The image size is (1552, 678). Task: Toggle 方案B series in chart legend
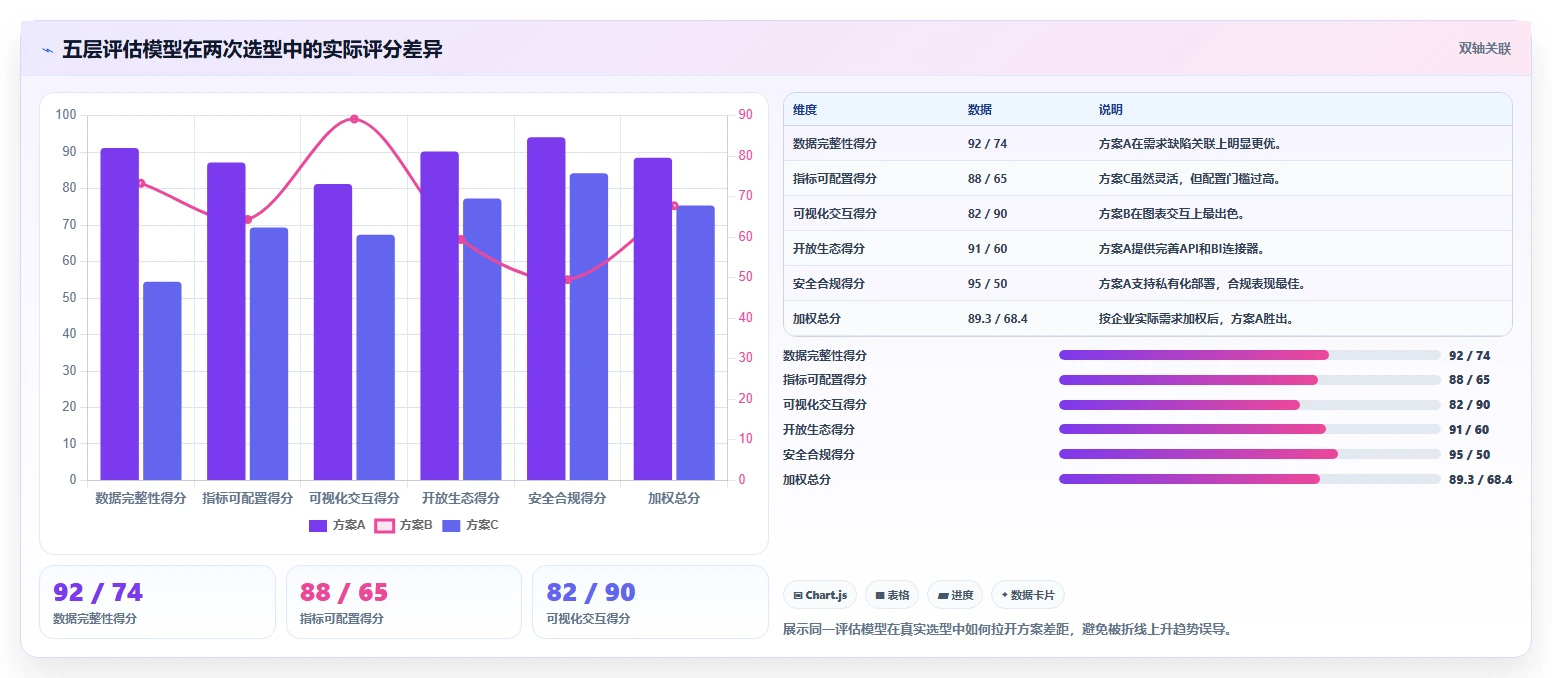coord(403,525)
